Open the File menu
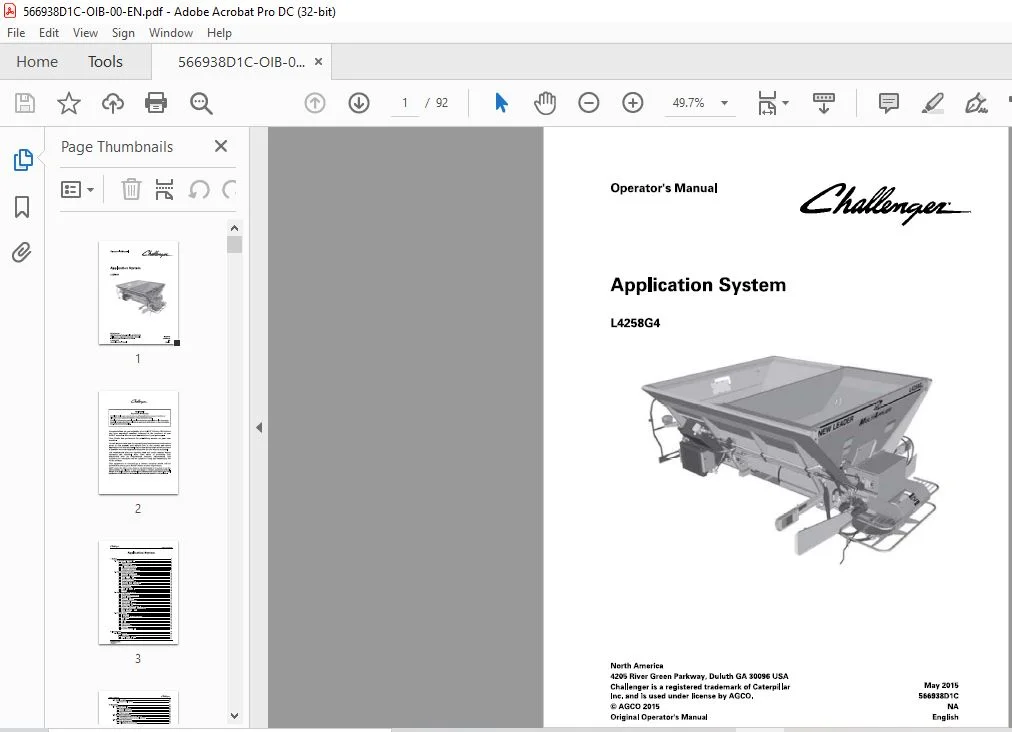1012x732 pixels. pos(16,33)
